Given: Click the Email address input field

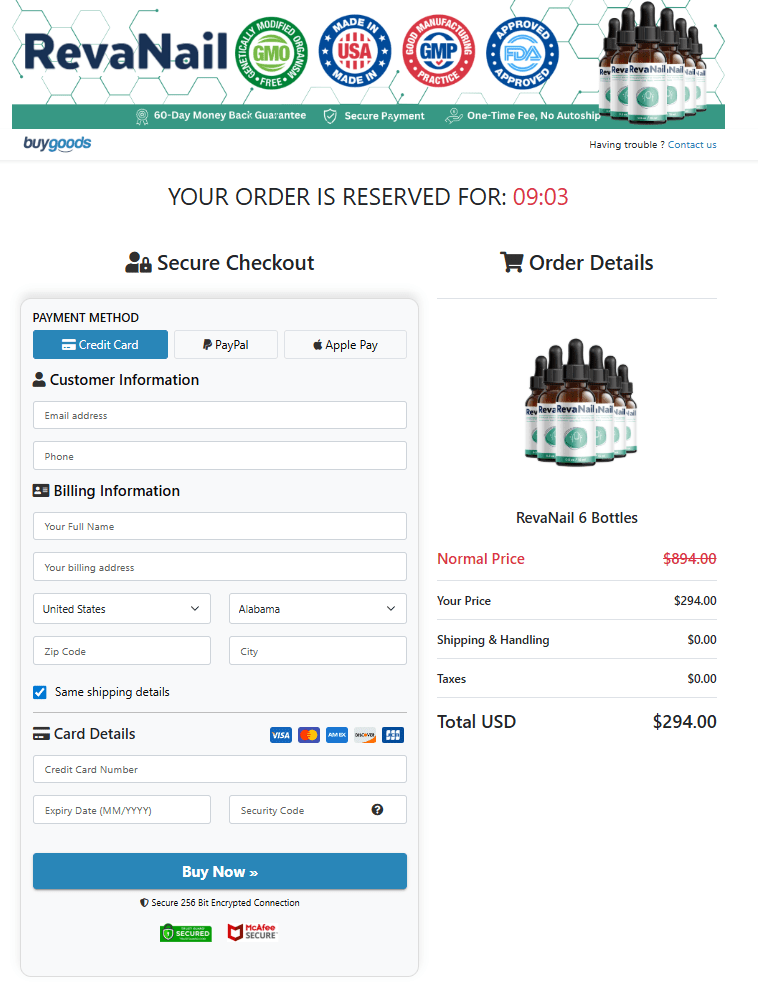Looking at the screenshot, I should (x=219, y=415).
